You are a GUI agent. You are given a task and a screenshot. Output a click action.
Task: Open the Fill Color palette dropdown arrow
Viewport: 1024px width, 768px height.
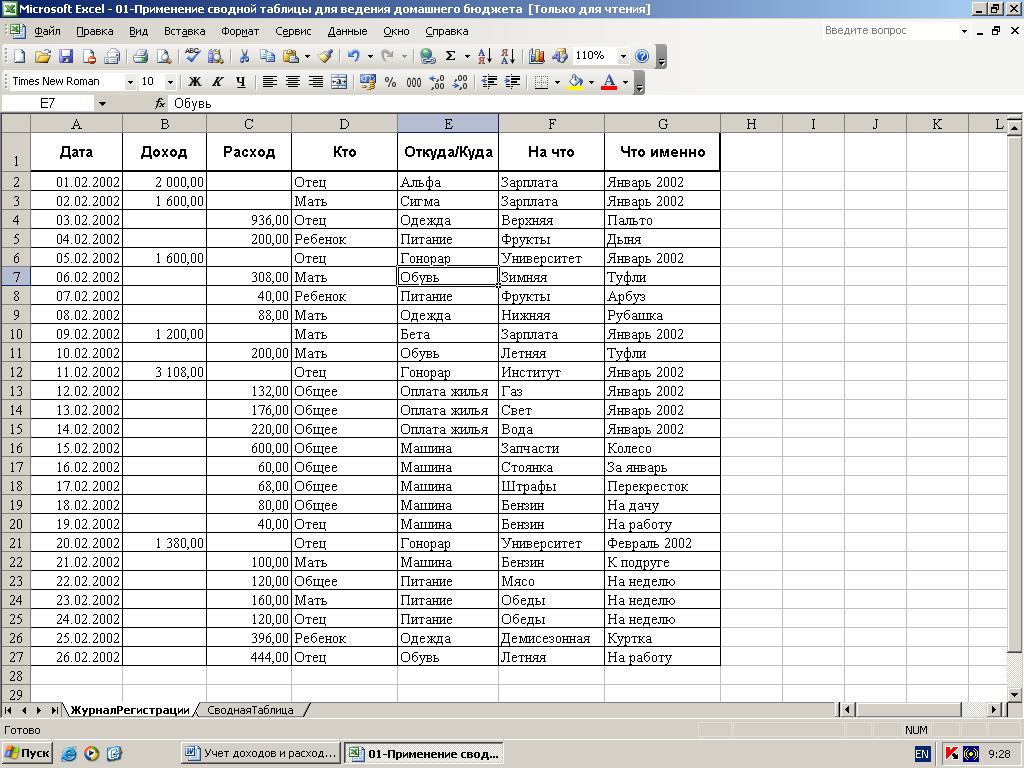click(x=591, y=82)
